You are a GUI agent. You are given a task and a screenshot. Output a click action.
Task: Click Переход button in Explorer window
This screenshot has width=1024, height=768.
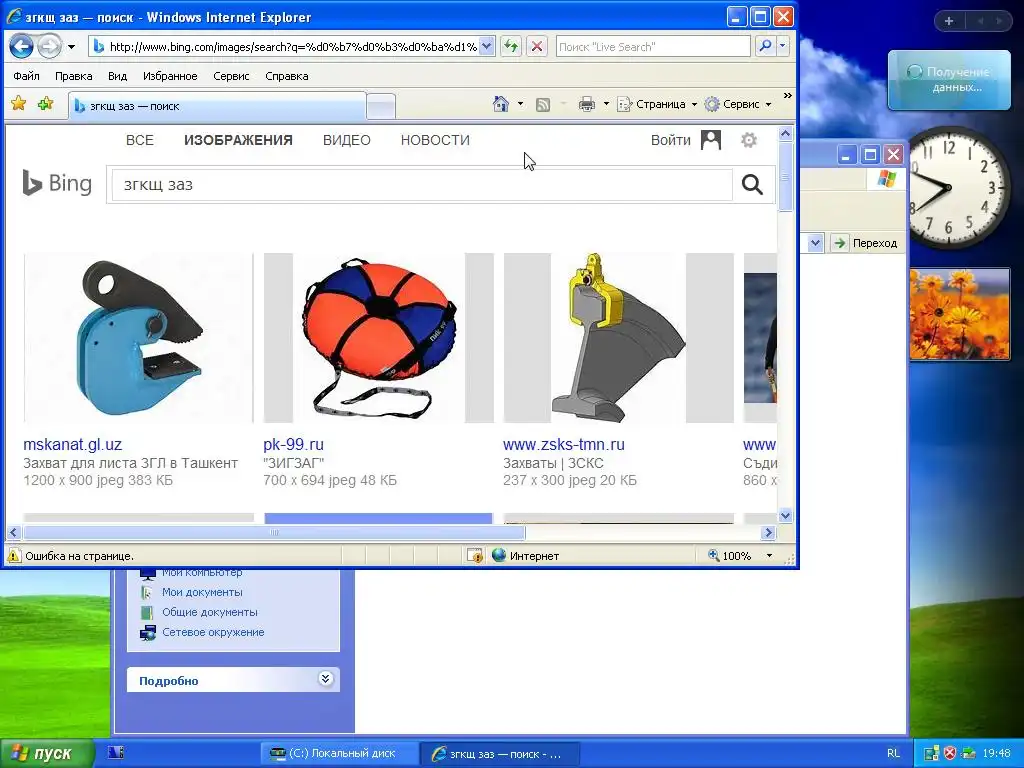coord(867,243)
